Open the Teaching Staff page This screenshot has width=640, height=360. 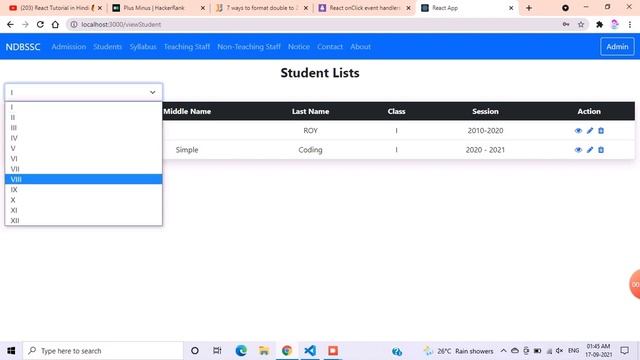tap(187, 47)
